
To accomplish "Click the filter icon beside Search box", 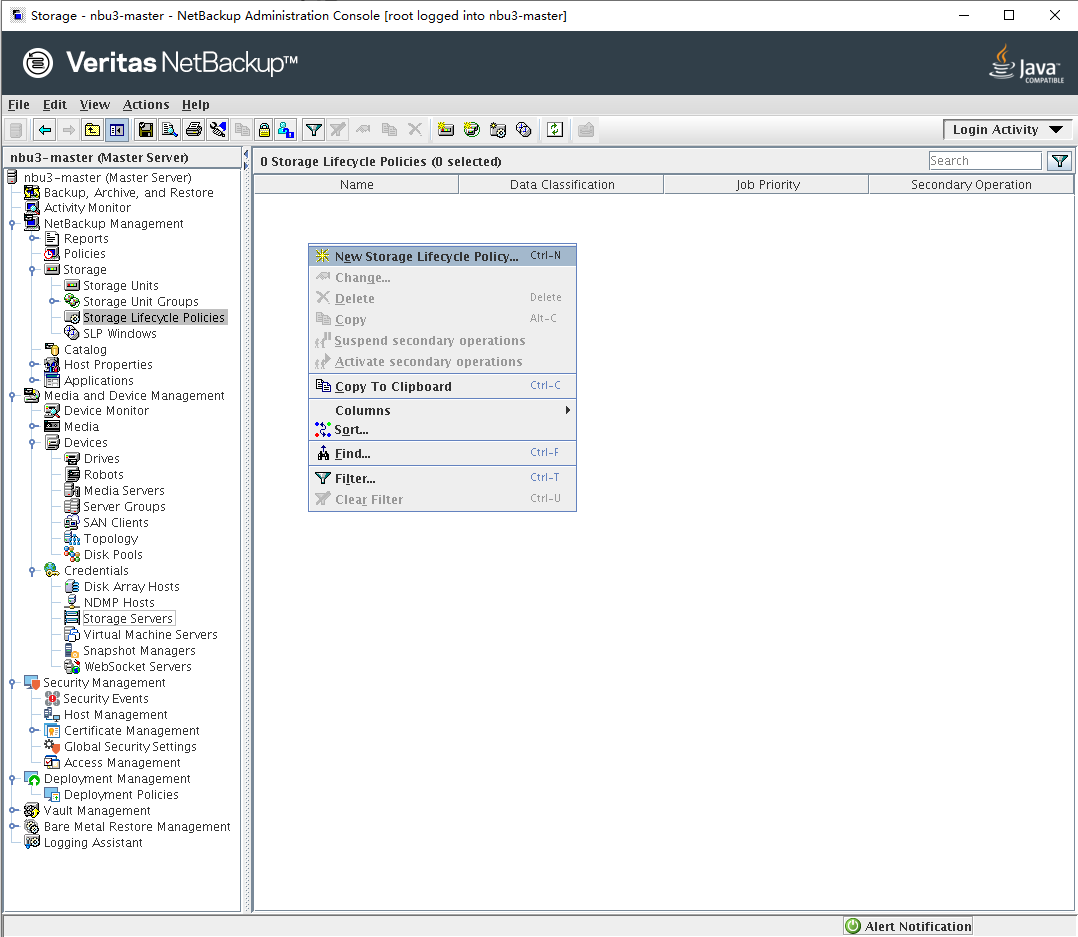I will pos(1059,161).
